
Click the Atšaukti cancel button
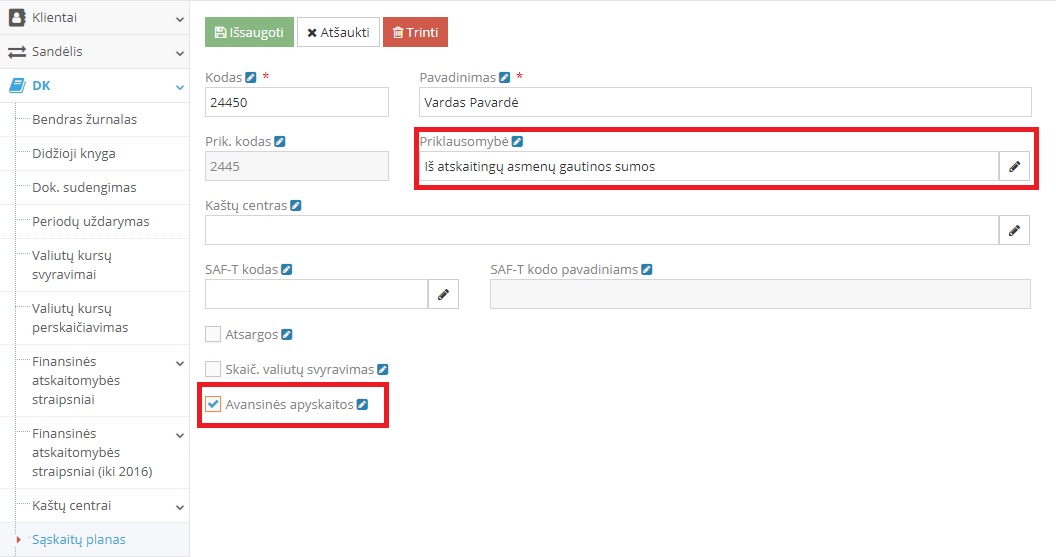point(338,32)
